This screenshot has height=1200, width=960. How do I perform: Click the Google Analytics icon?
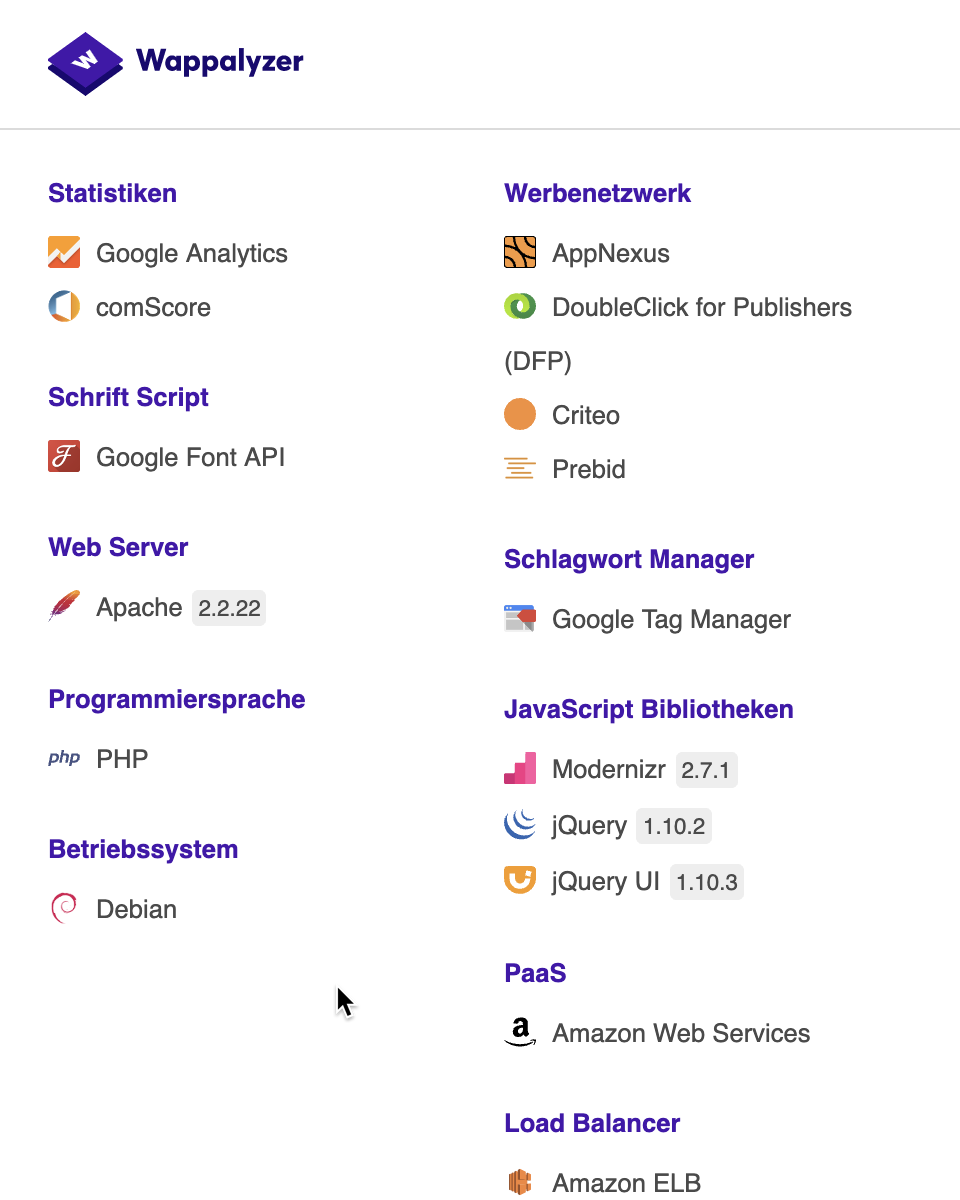tap(64, 253)
